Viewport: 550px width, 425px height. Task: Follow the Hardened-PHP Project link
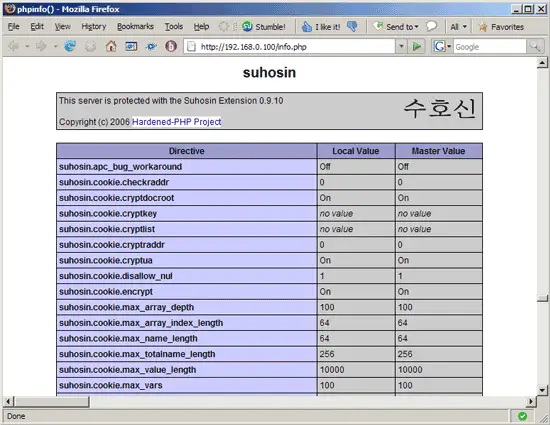176,122
